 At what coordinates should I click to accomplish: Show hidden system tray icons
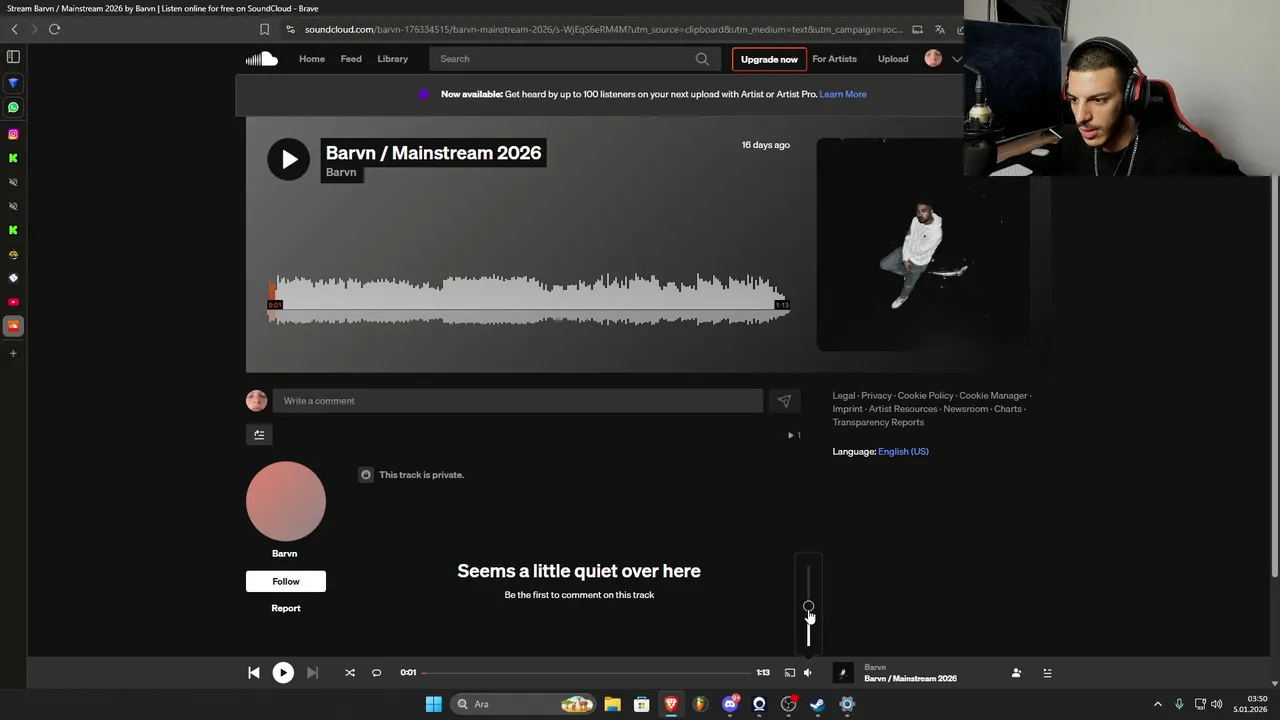coord(1158,704)
